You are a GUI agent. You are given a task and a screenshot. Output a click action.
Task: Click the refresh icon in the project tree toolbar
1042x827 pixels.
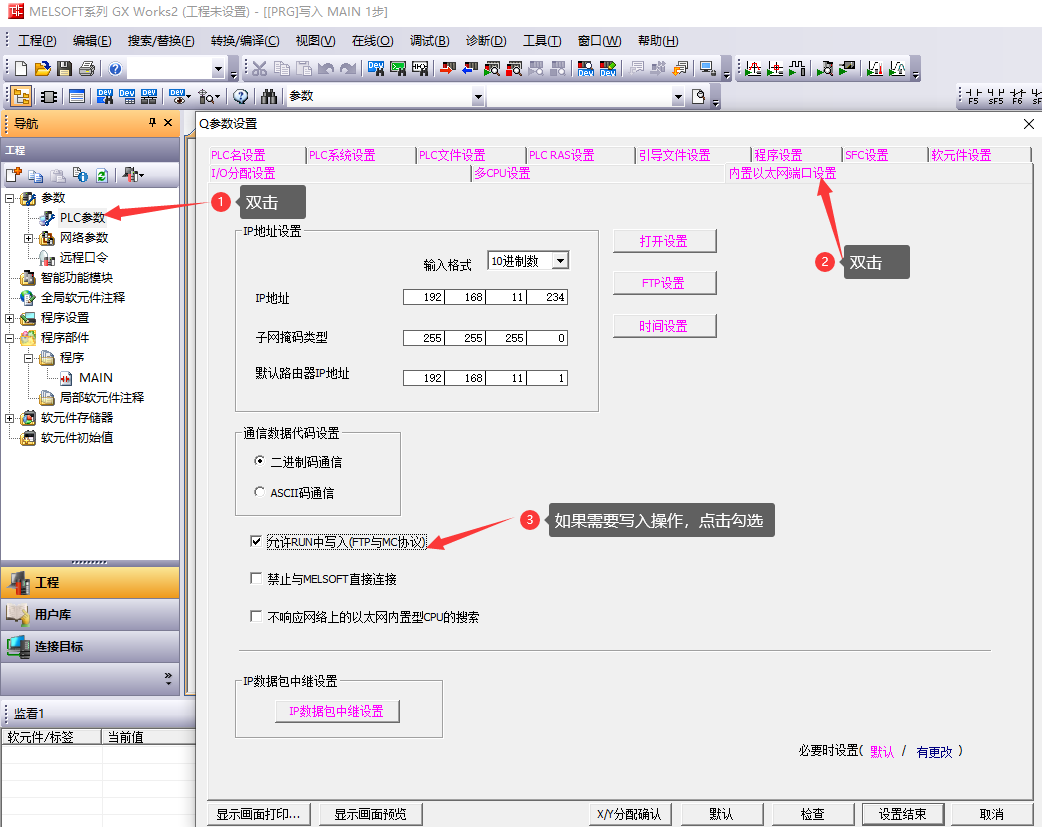click(103, 176)
